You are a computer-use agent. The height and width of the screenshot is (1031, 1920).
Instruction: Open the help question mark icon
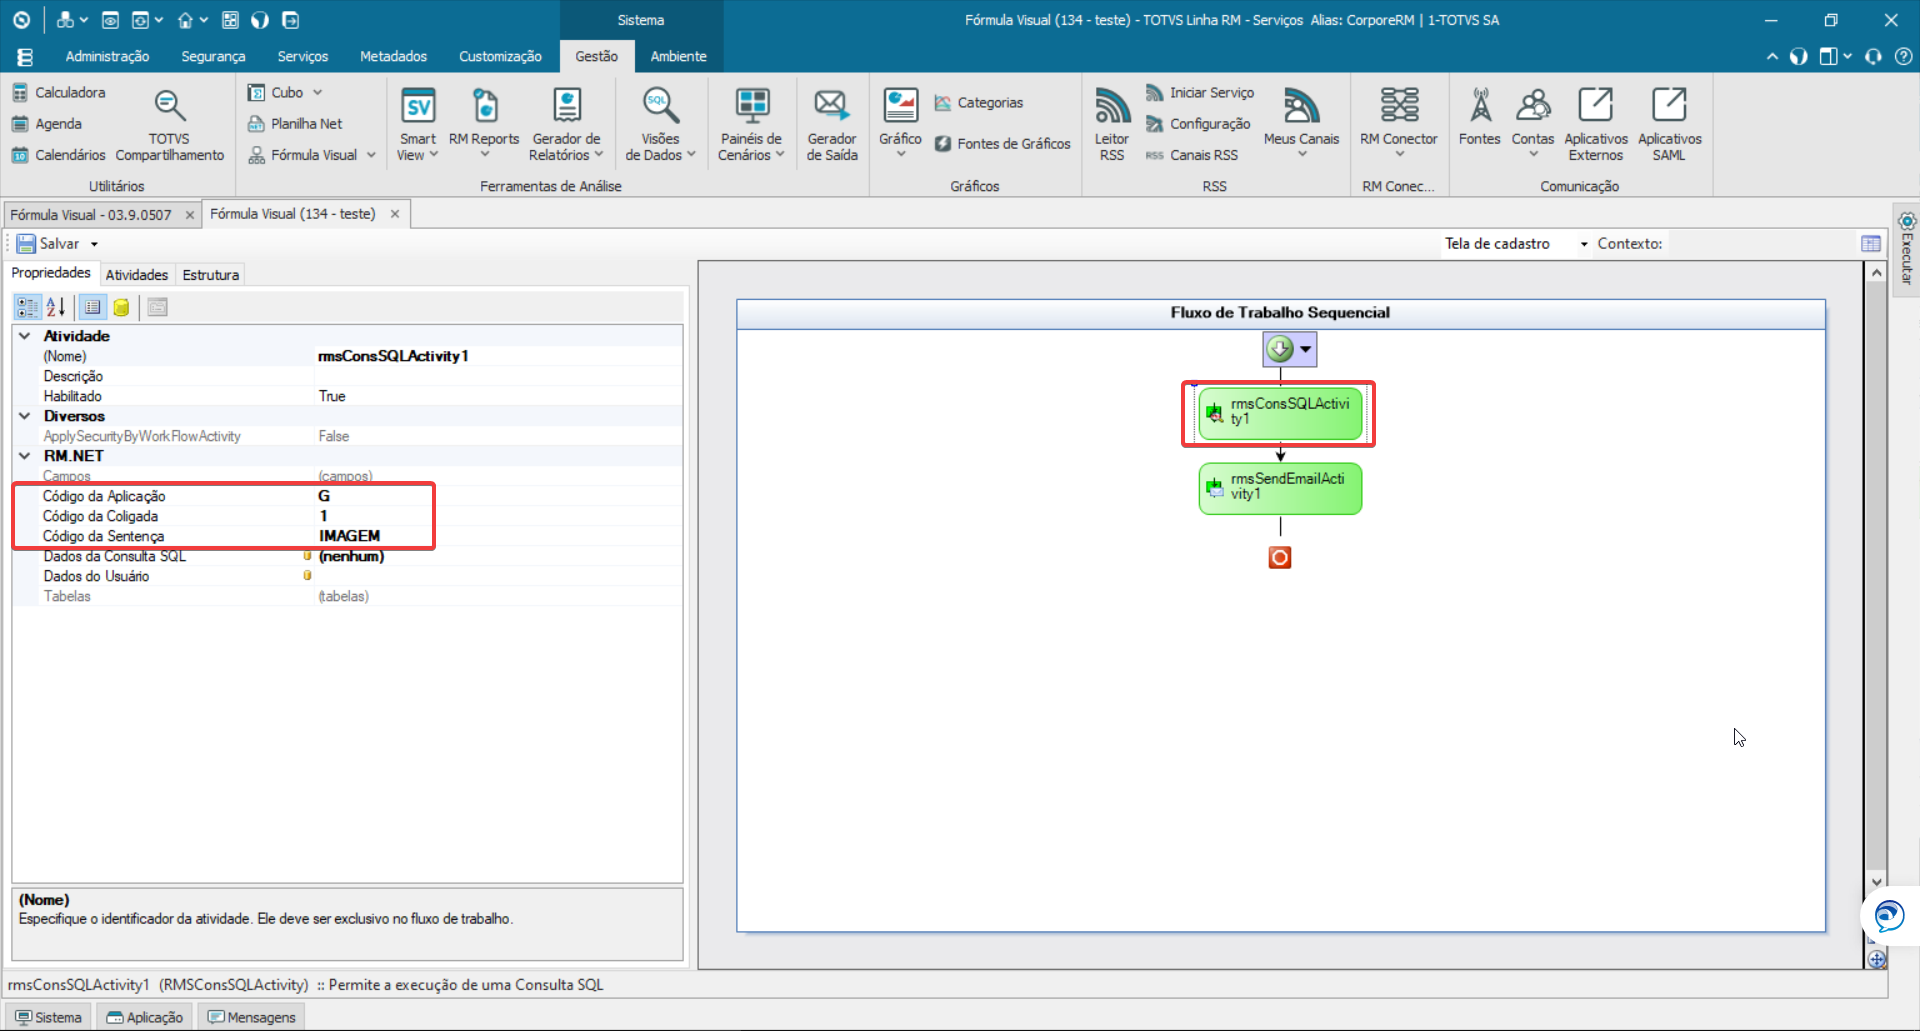1904,57
